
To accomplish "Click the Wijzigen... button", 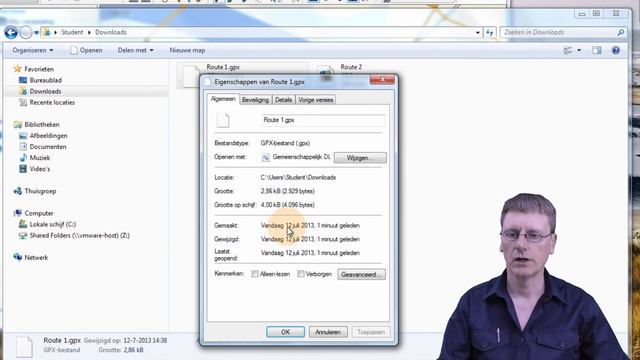I will click(x=360, y=158).
